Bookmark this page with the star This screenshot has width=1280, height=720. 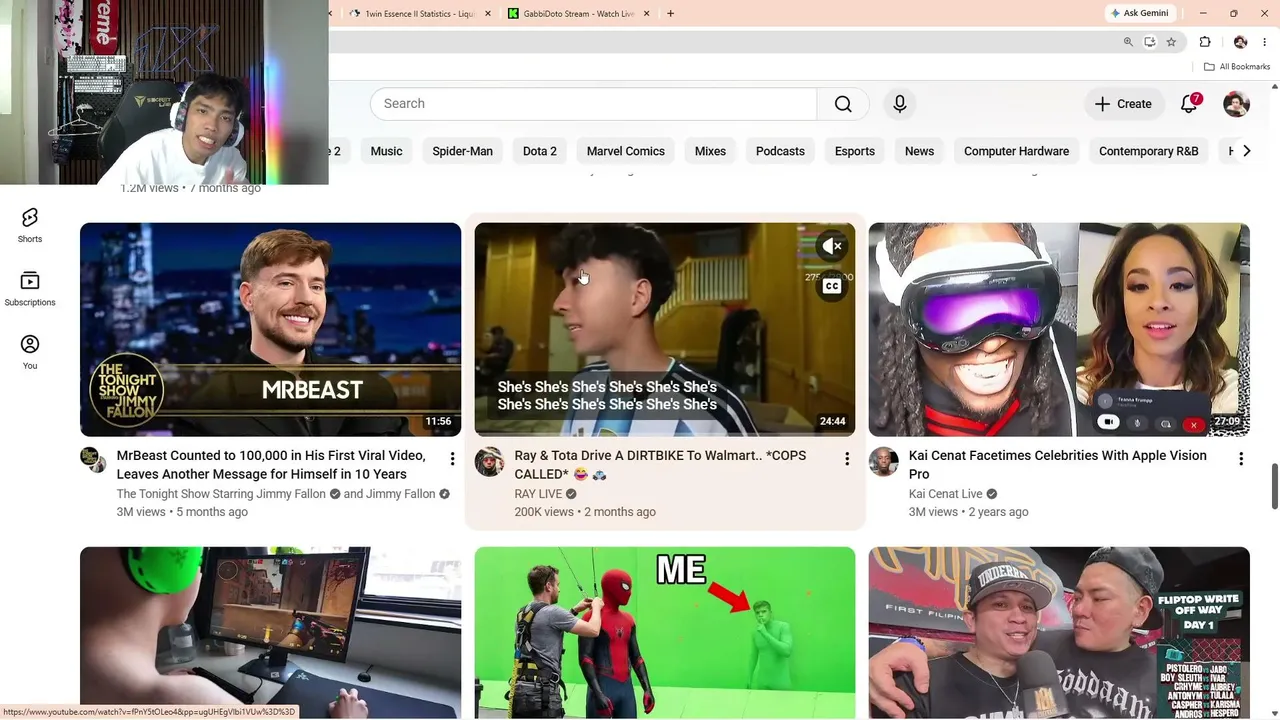tap(1171, 42)
